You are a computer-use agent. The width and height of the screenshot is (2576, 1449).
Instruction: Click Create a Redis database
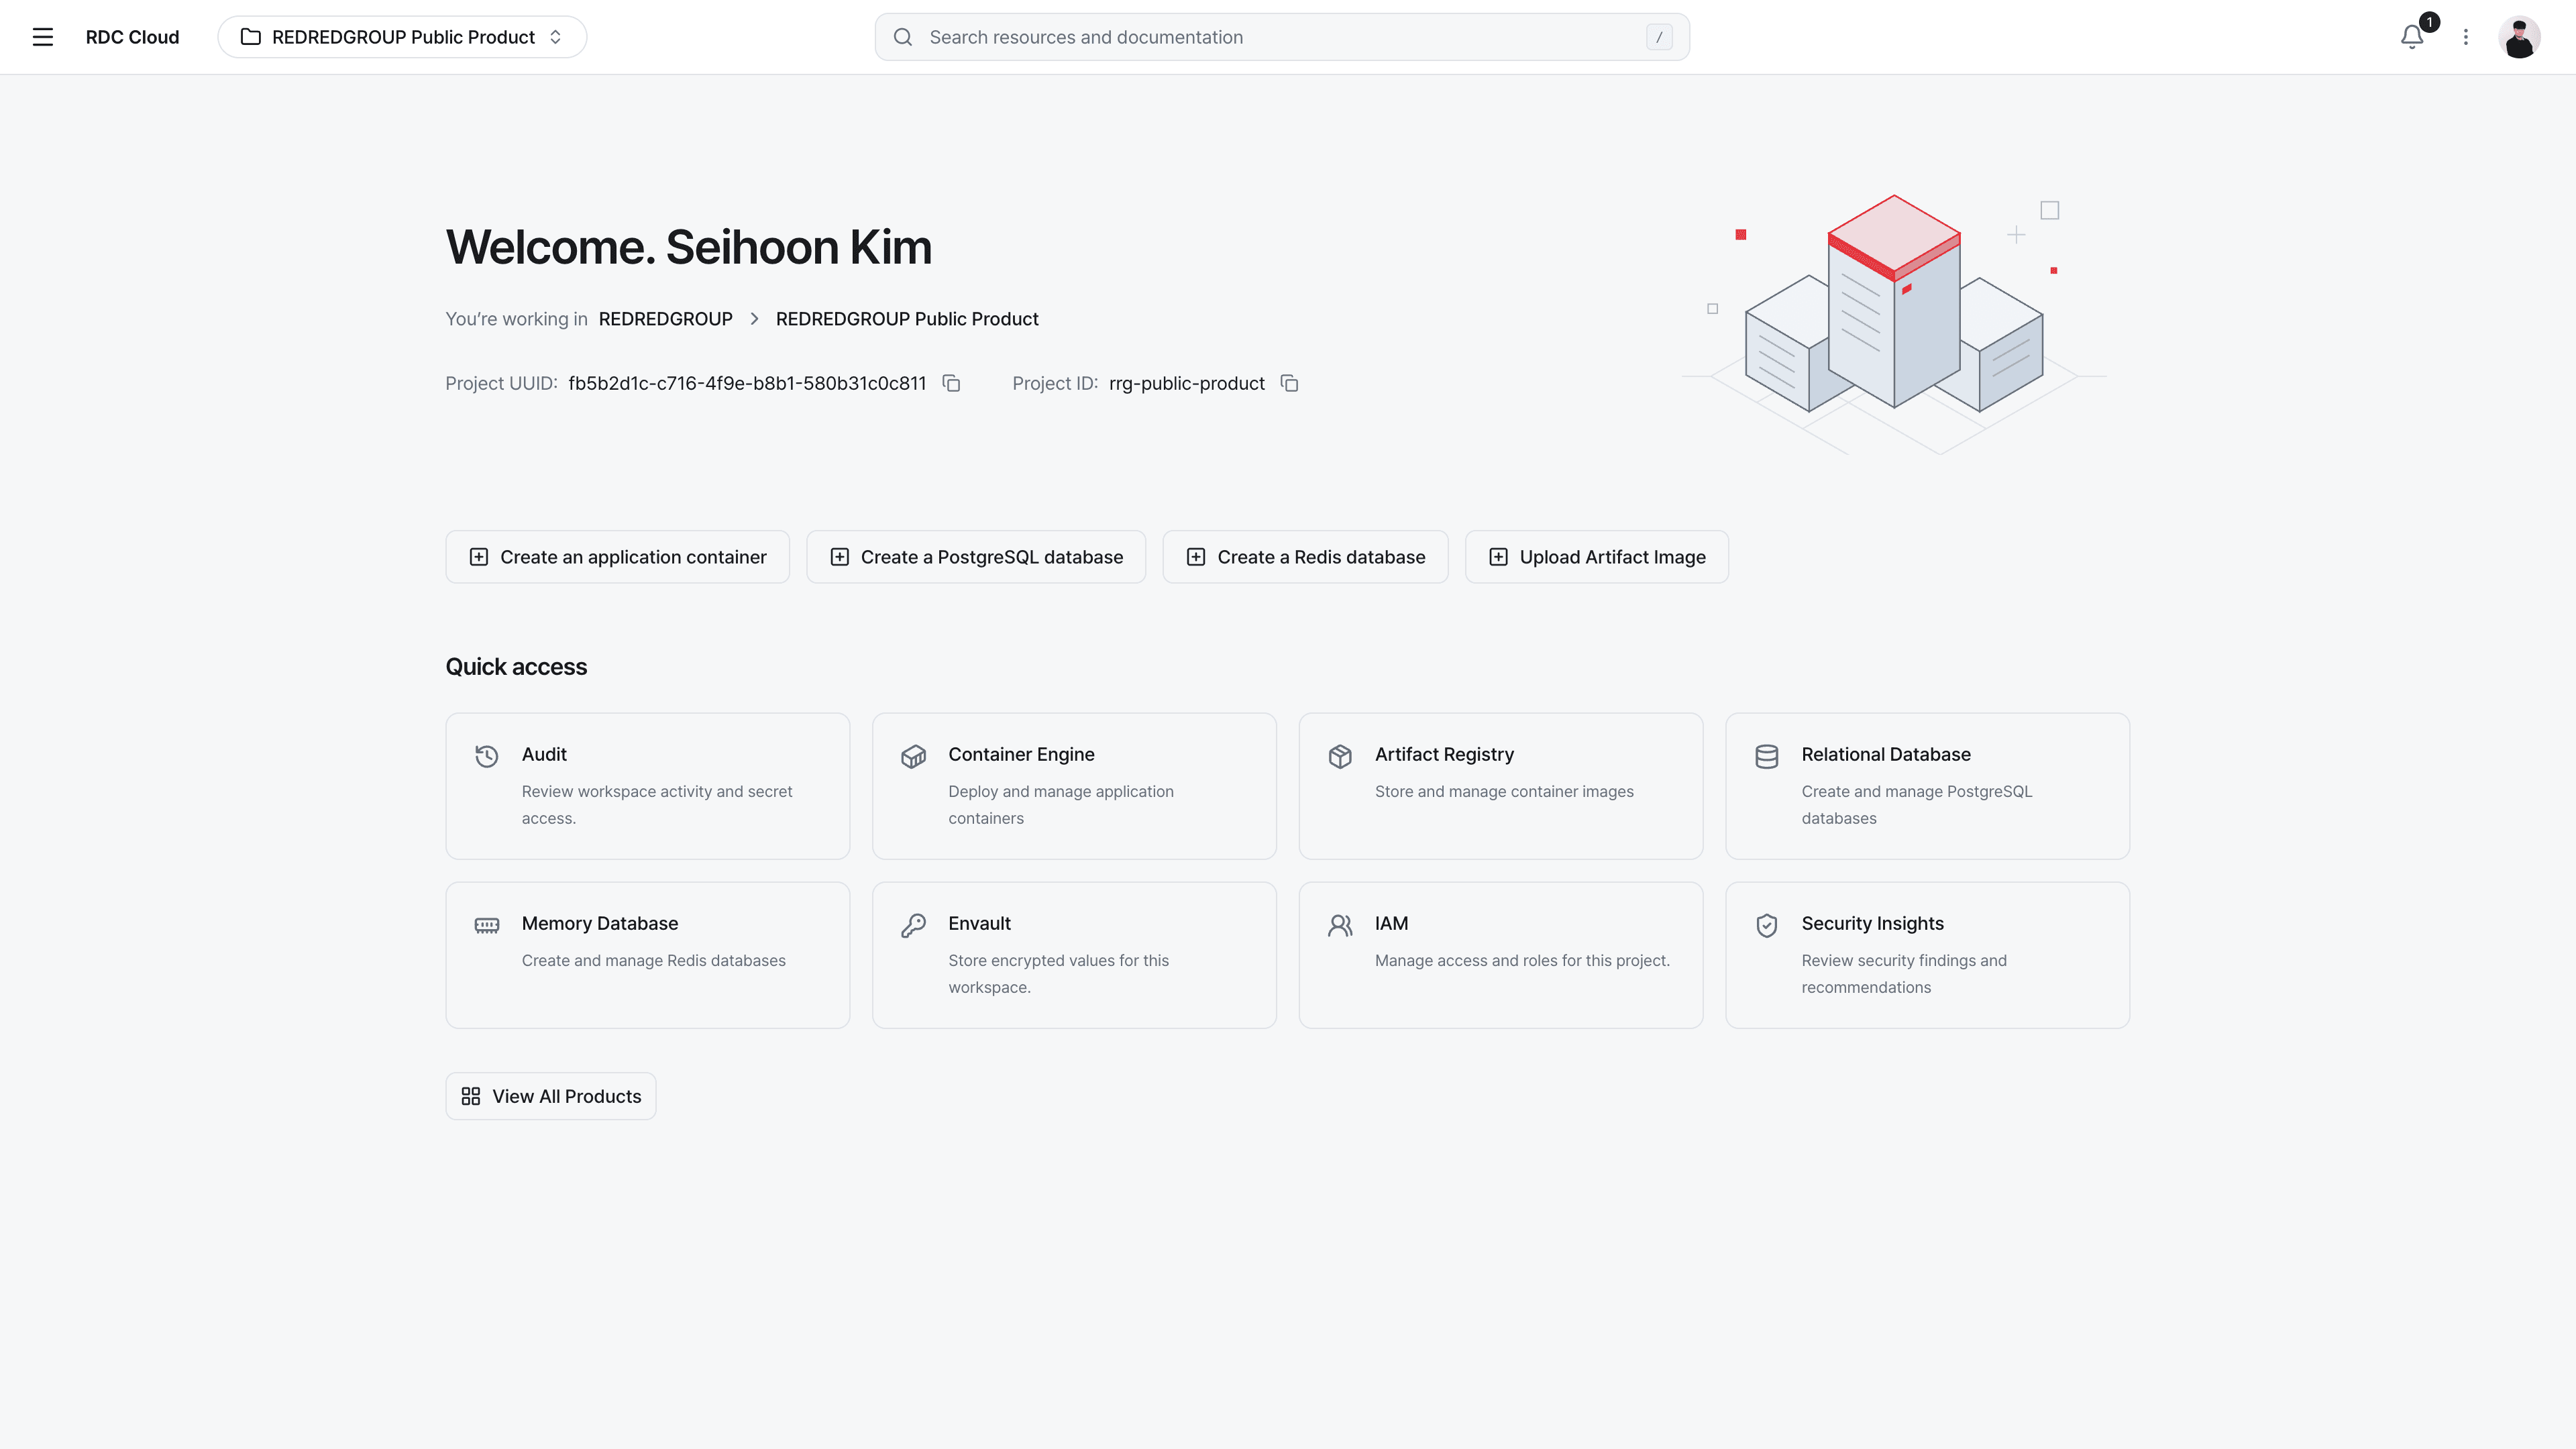(1305, 557)
